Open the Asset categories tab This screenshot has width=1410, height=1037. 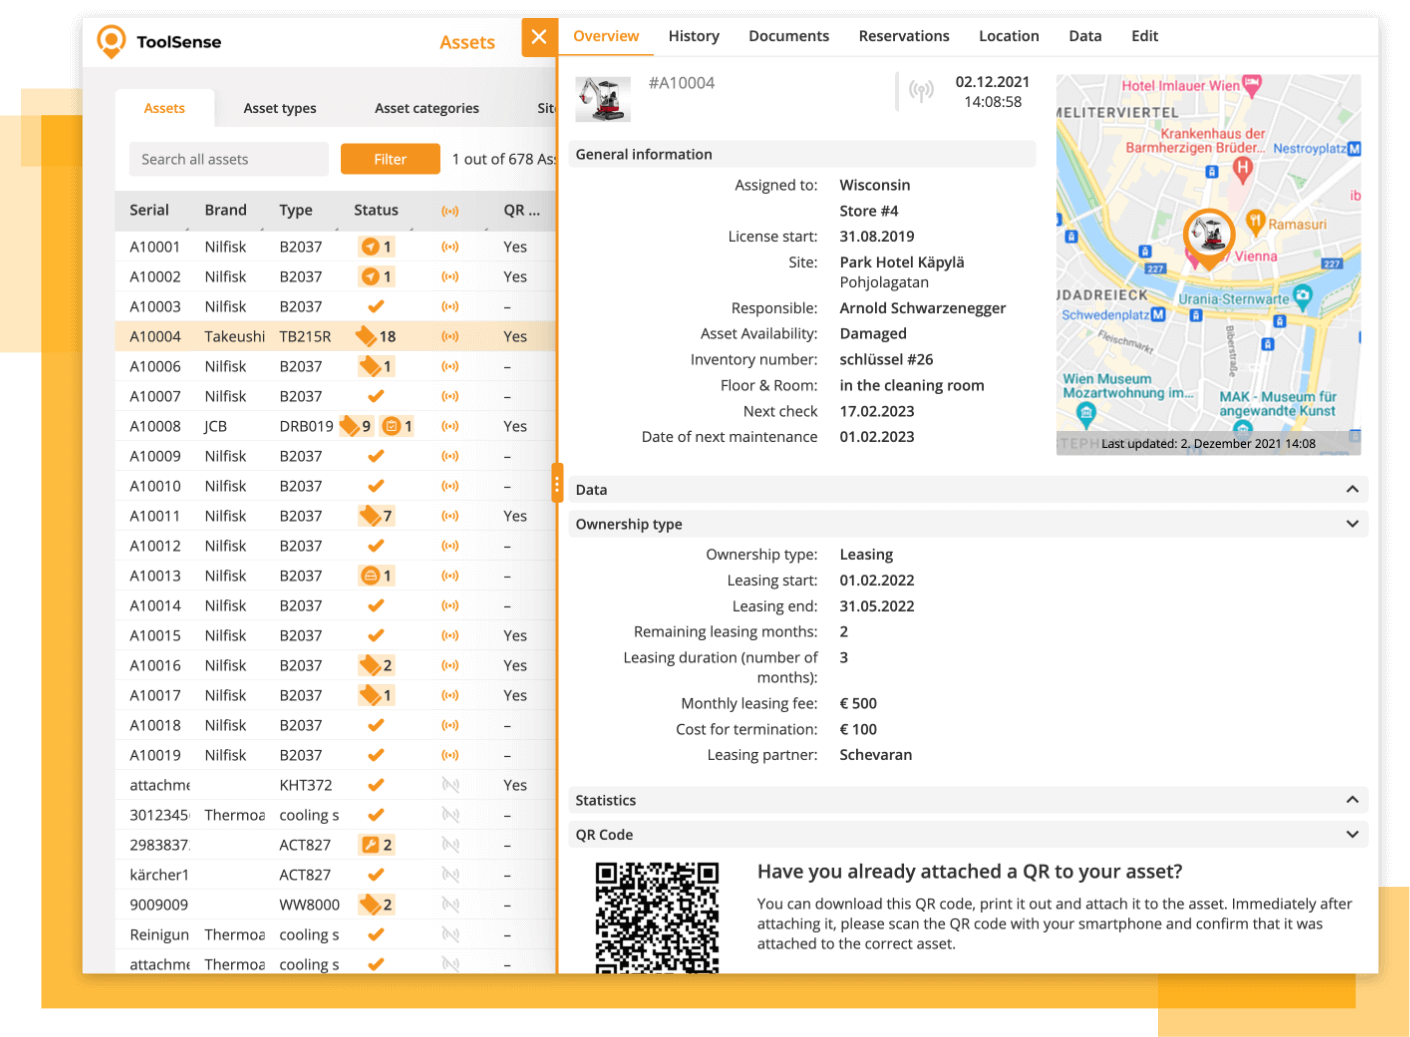(426, 108)
